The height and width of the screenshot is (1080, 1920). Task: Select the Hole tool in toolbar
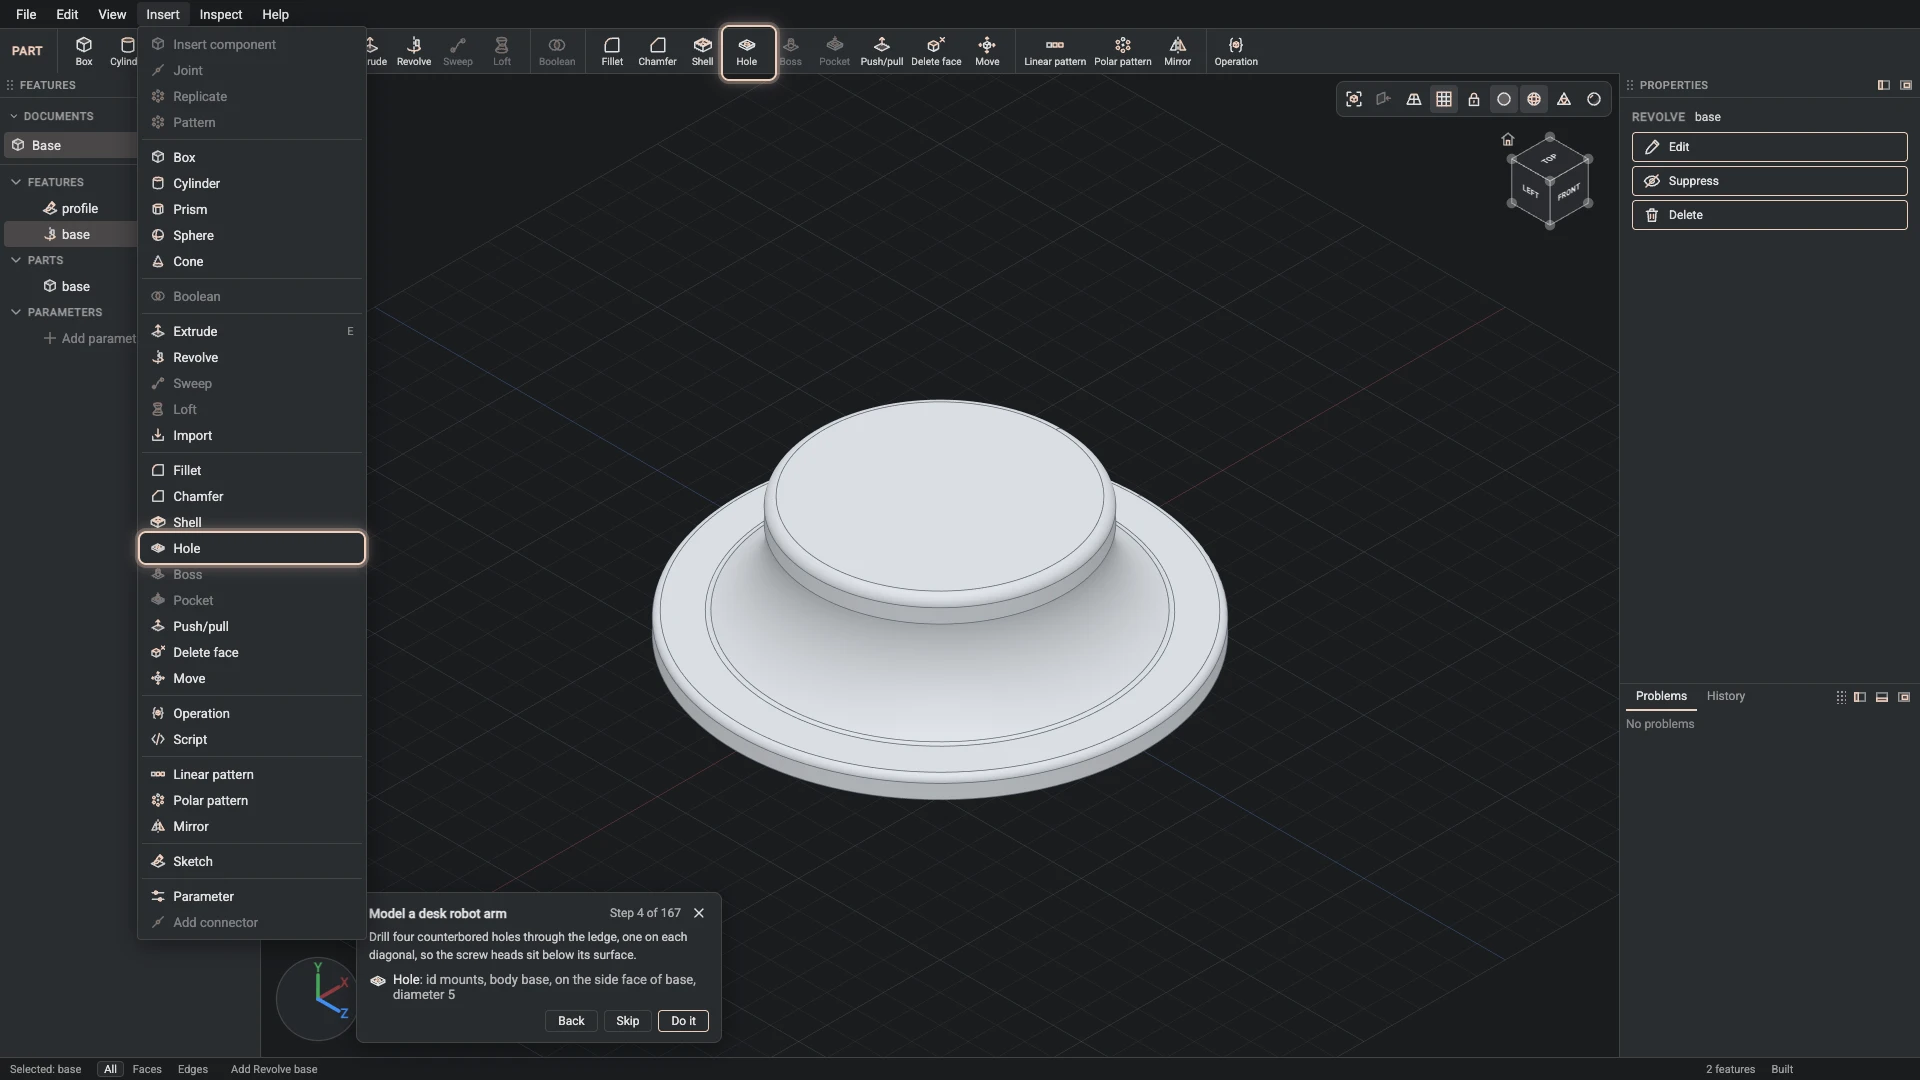[747, 52]
